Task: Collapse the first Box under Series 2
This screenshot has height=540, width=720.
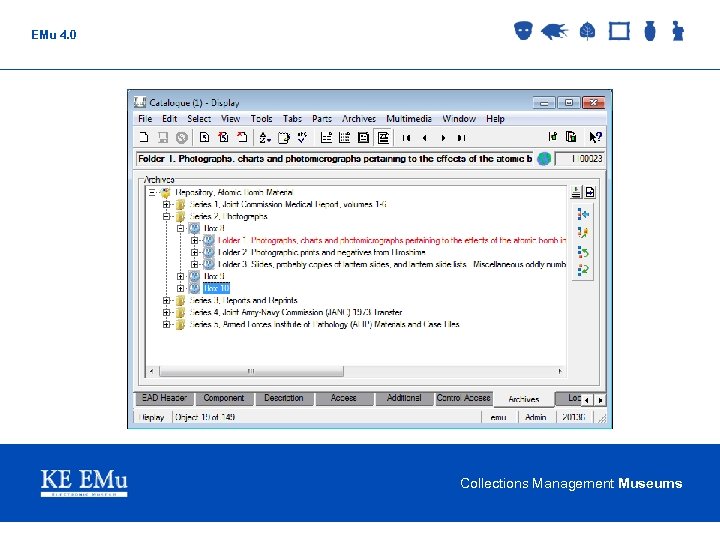Action: 180,229
